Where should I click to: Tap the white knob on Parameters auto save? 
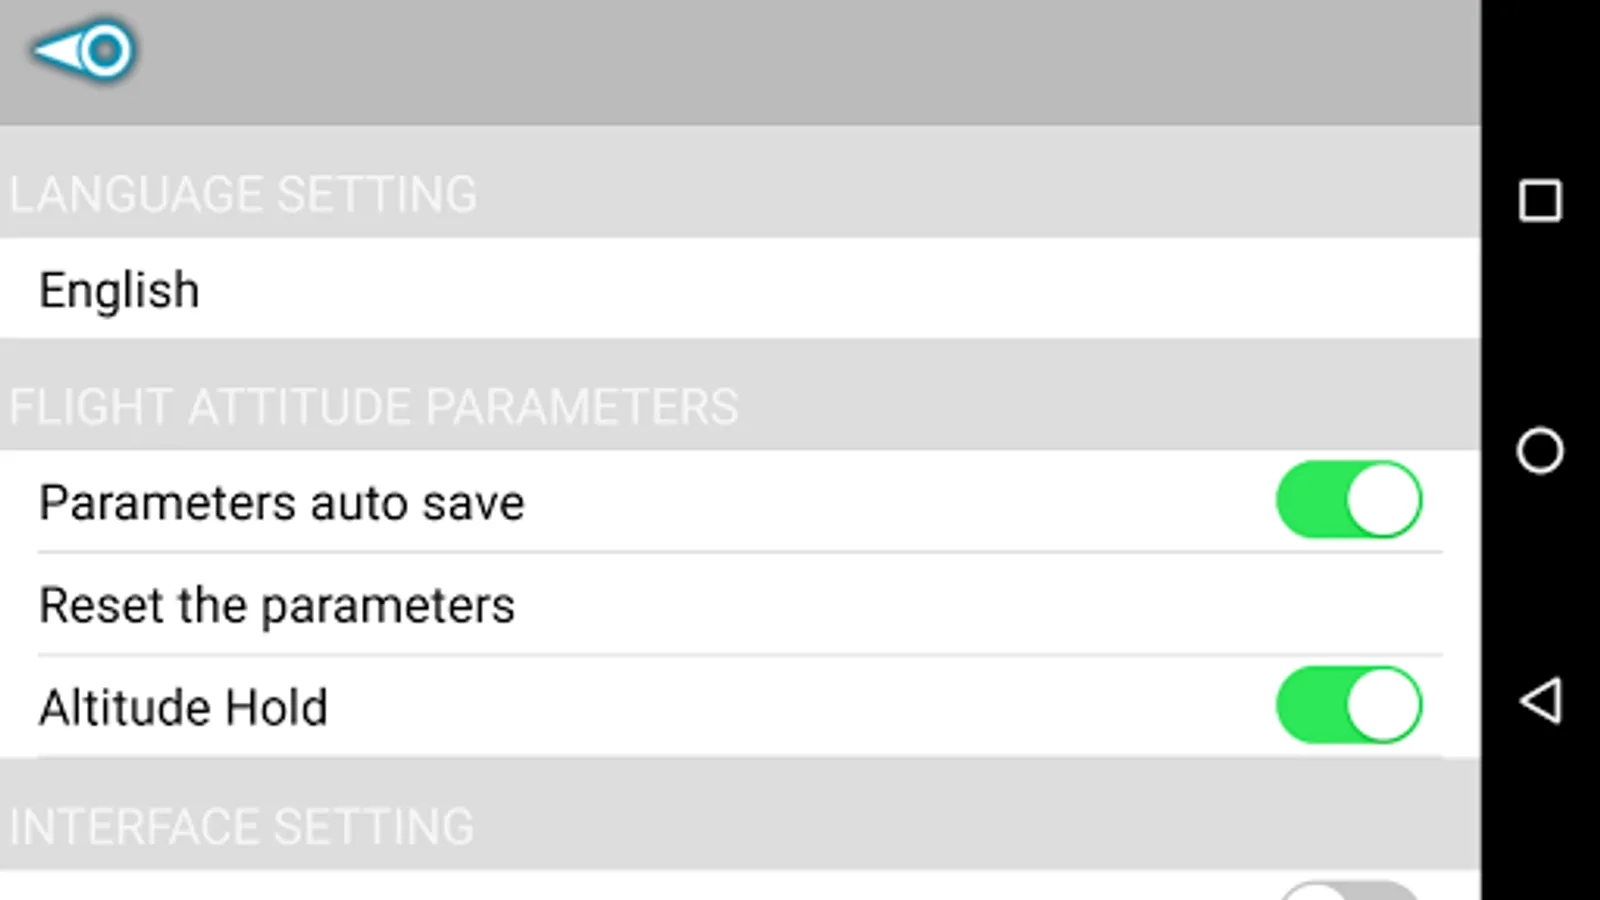[x=1383, y=500]
